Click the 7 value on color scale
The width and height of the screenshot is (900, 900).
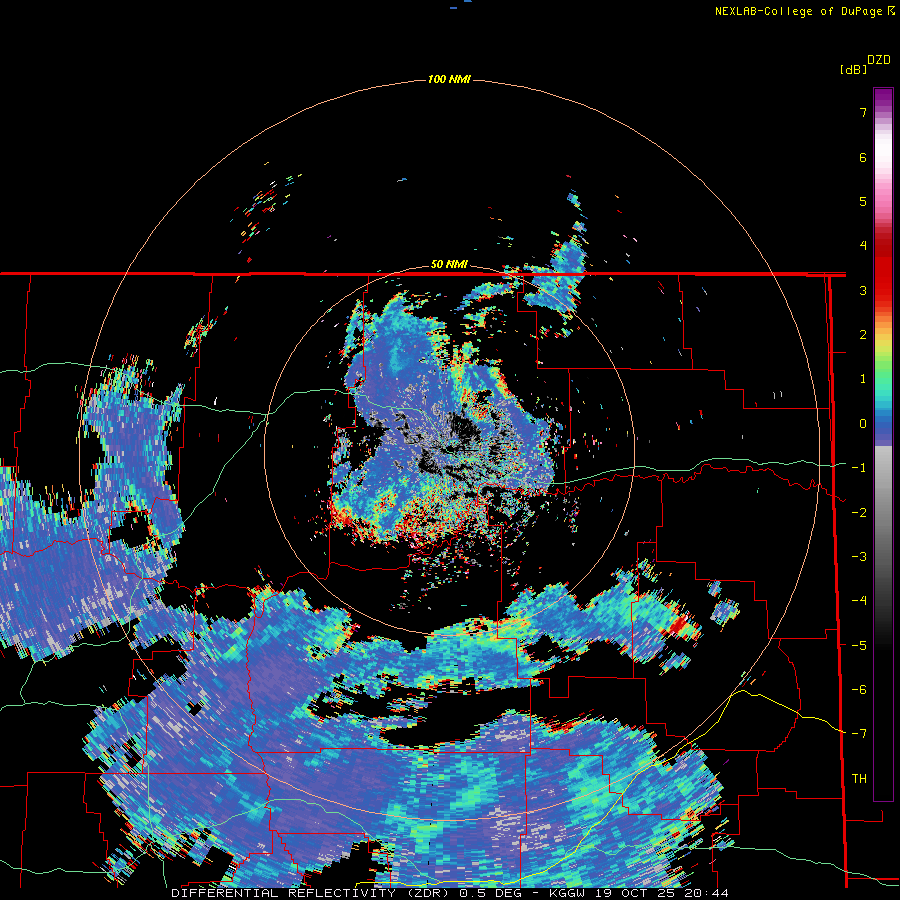click(x=863, y=112)
